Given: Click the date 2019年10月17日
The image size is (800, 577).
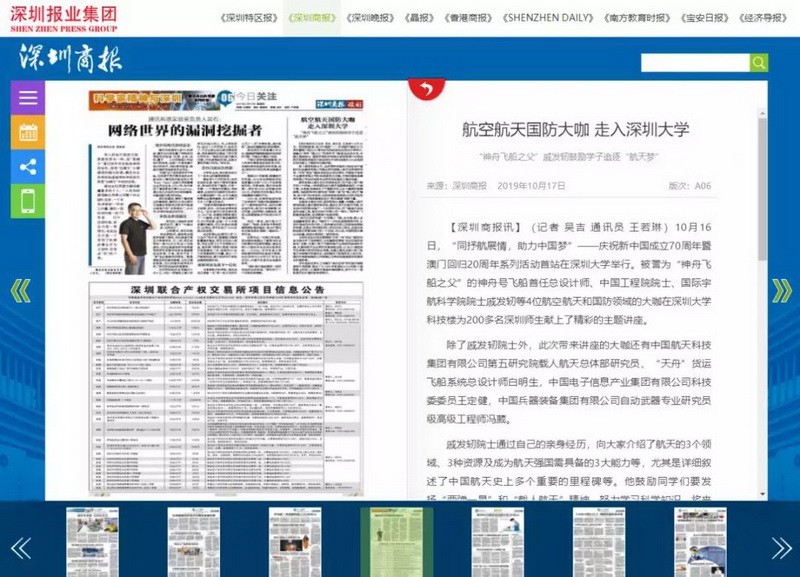Looking at the screenshot, I should [531, 186].
